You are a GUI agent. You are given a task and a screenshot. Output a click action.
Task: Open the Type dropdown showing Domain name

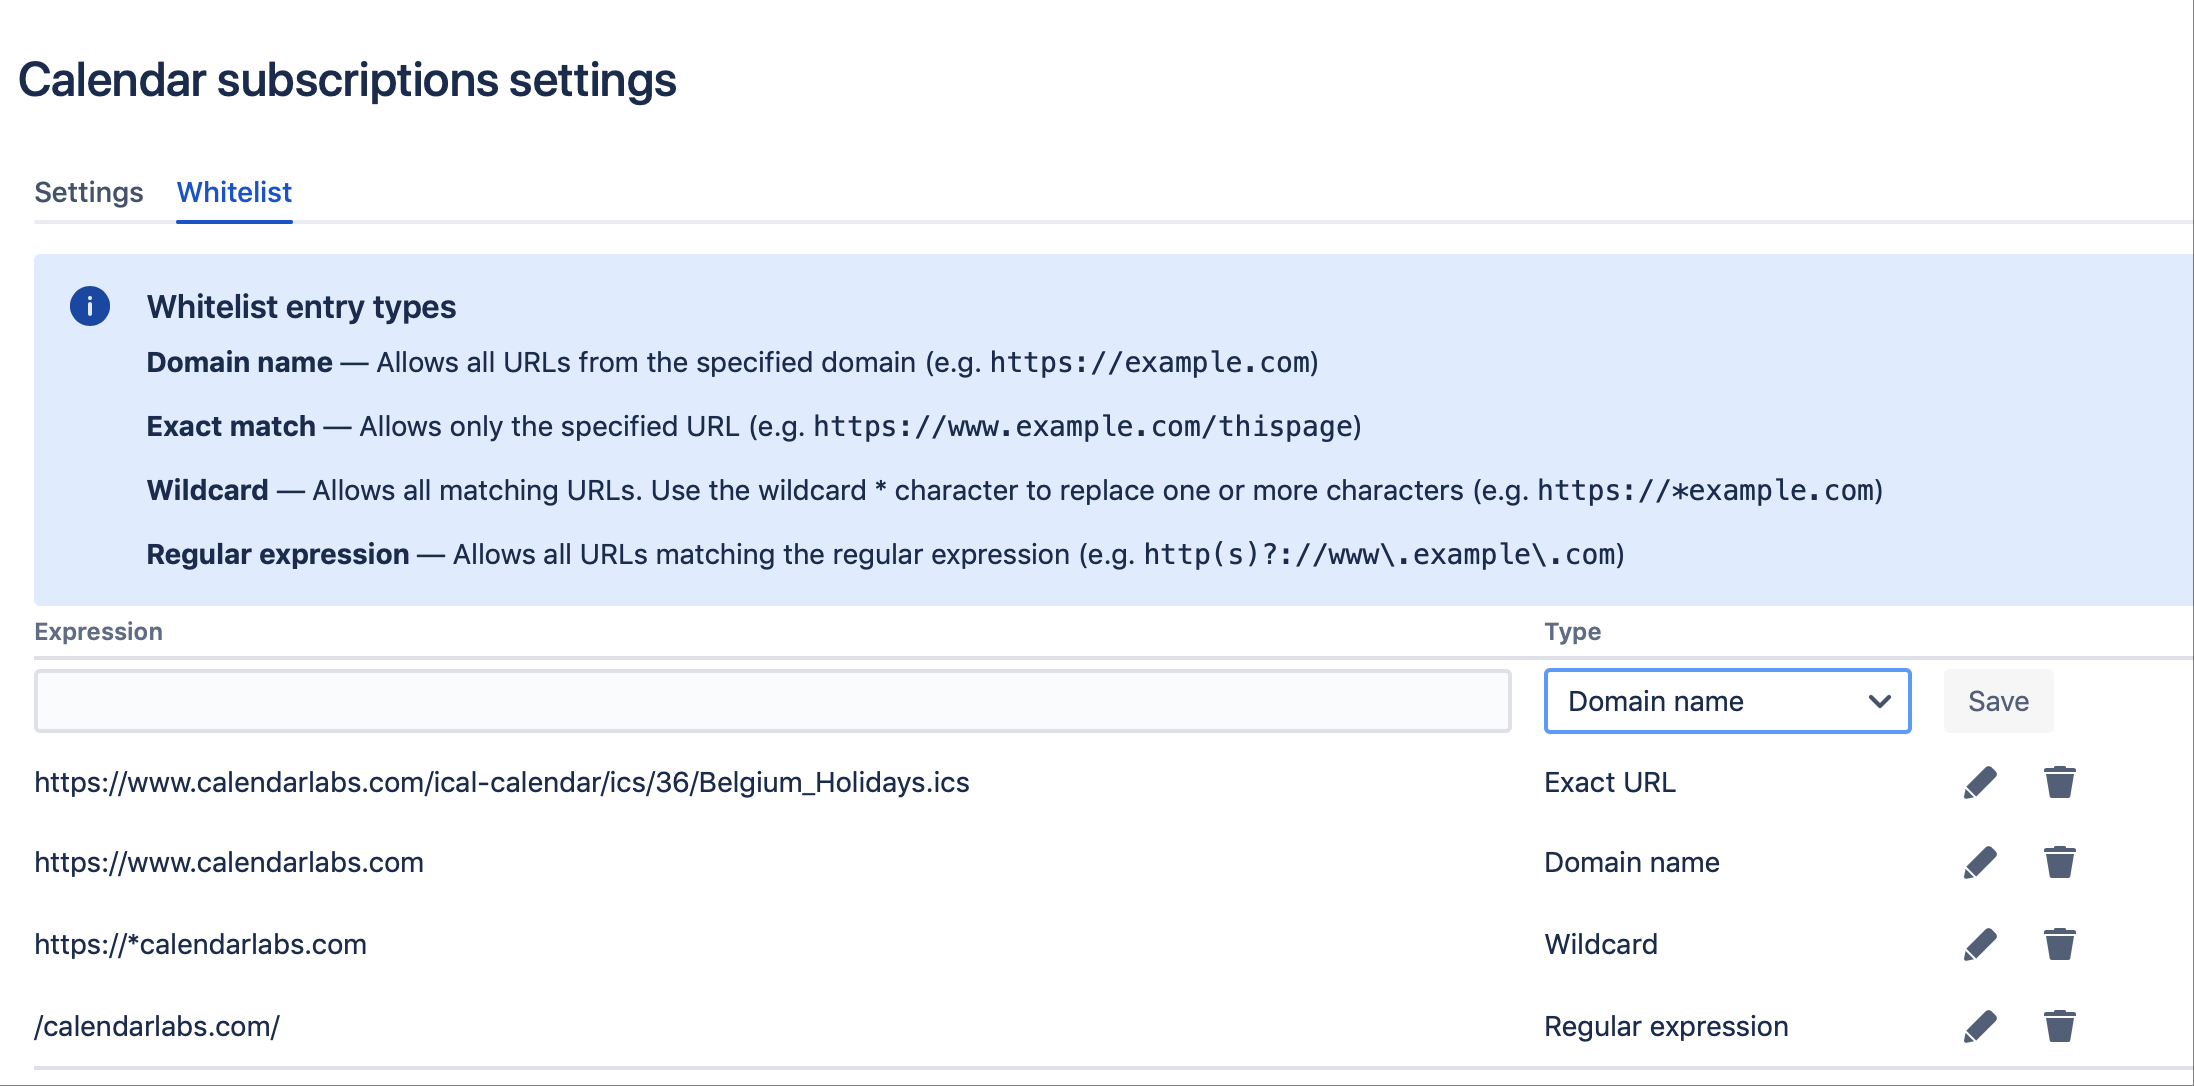[x=1726, y=701]
